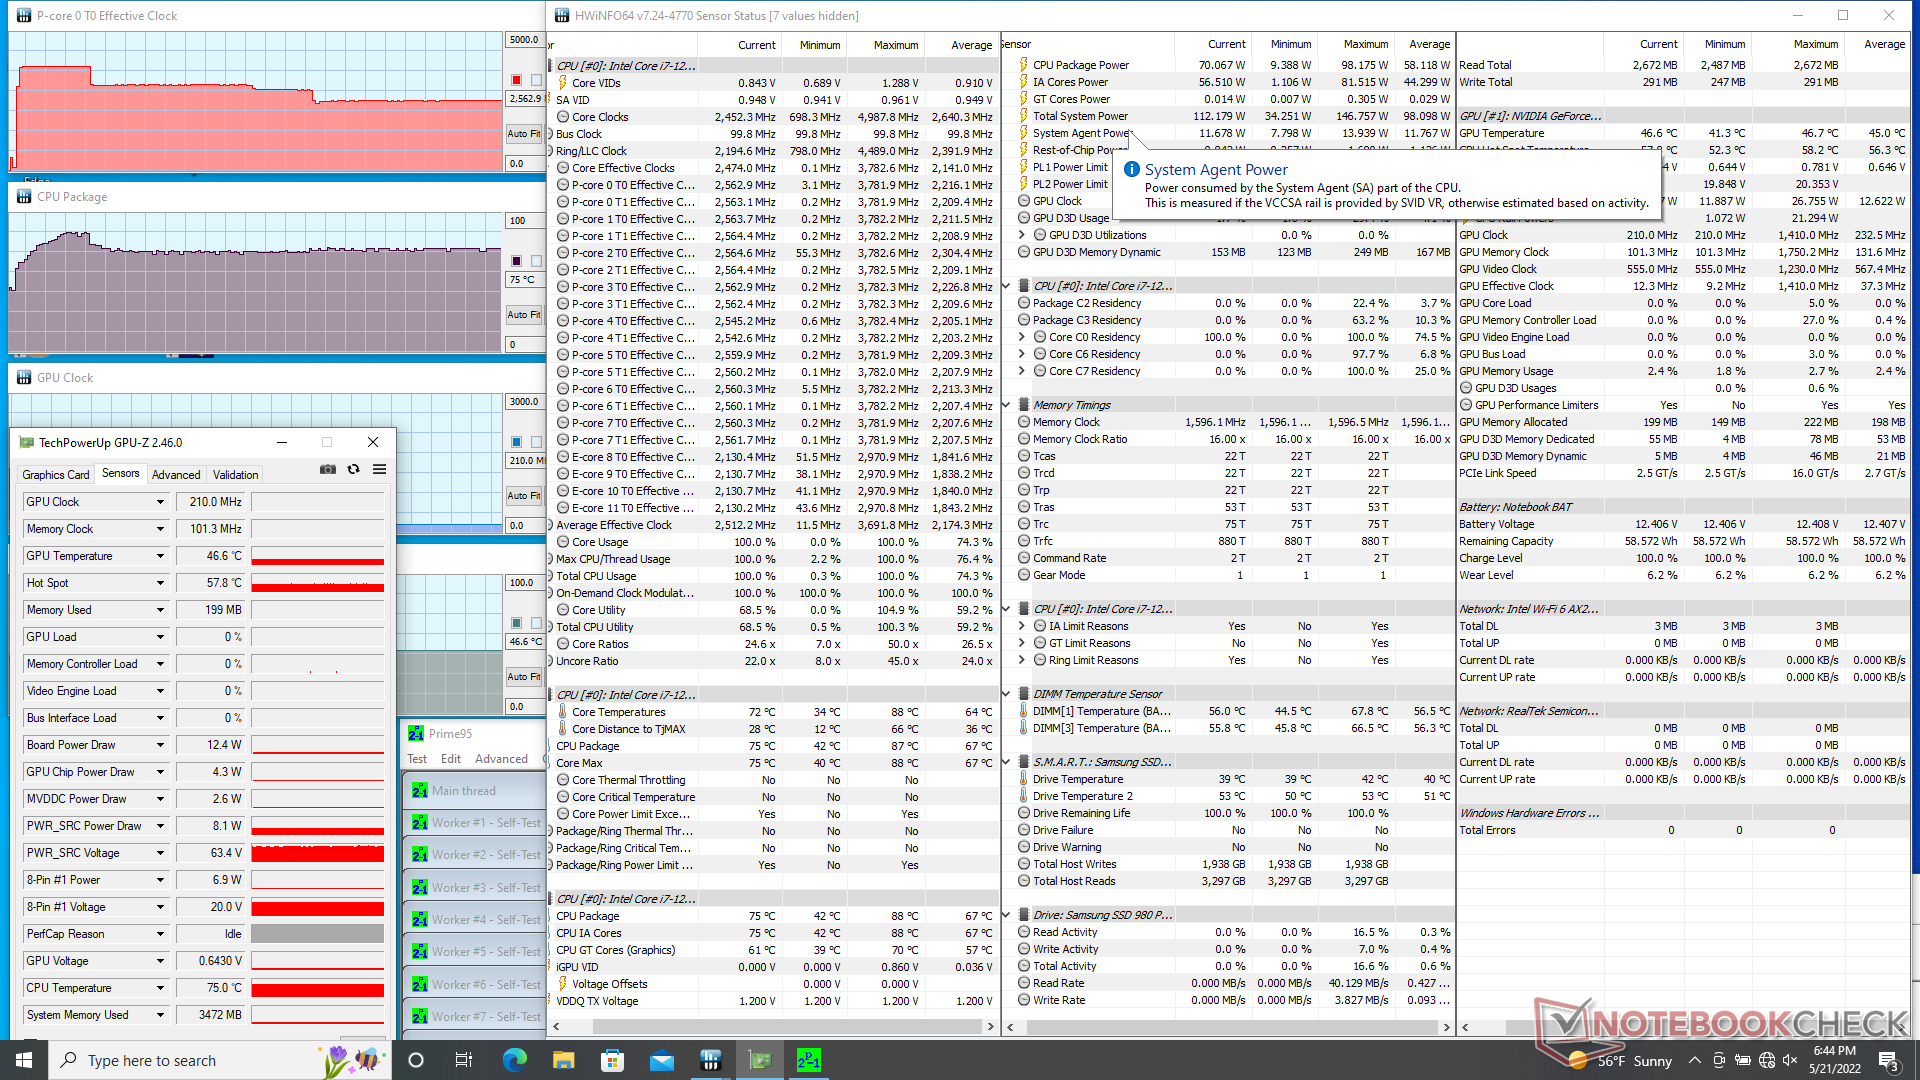Expand IA Limit Reasons row
The width and height of the screenshot is (1920, 1080).
click(x=1022, y=626)
